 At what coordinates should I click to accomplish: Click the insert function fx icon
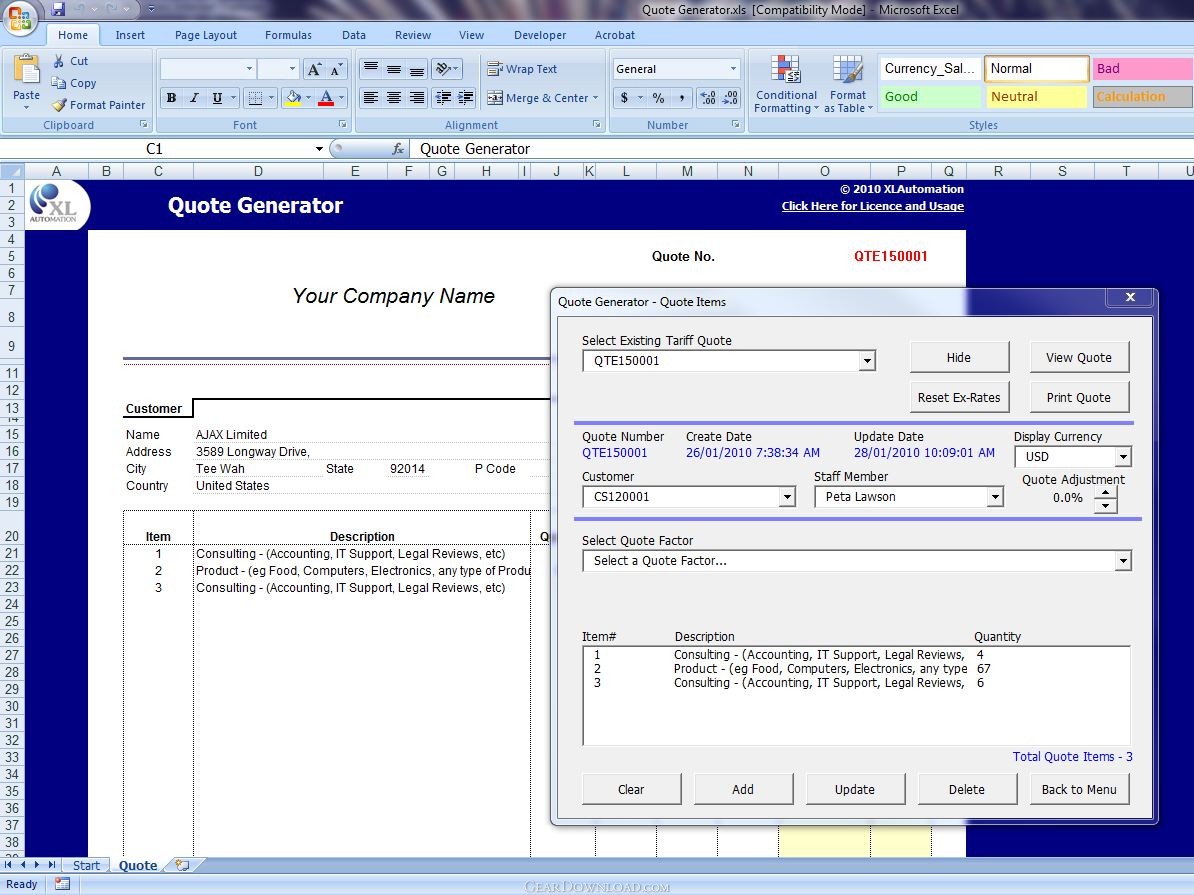coord(397,149)
